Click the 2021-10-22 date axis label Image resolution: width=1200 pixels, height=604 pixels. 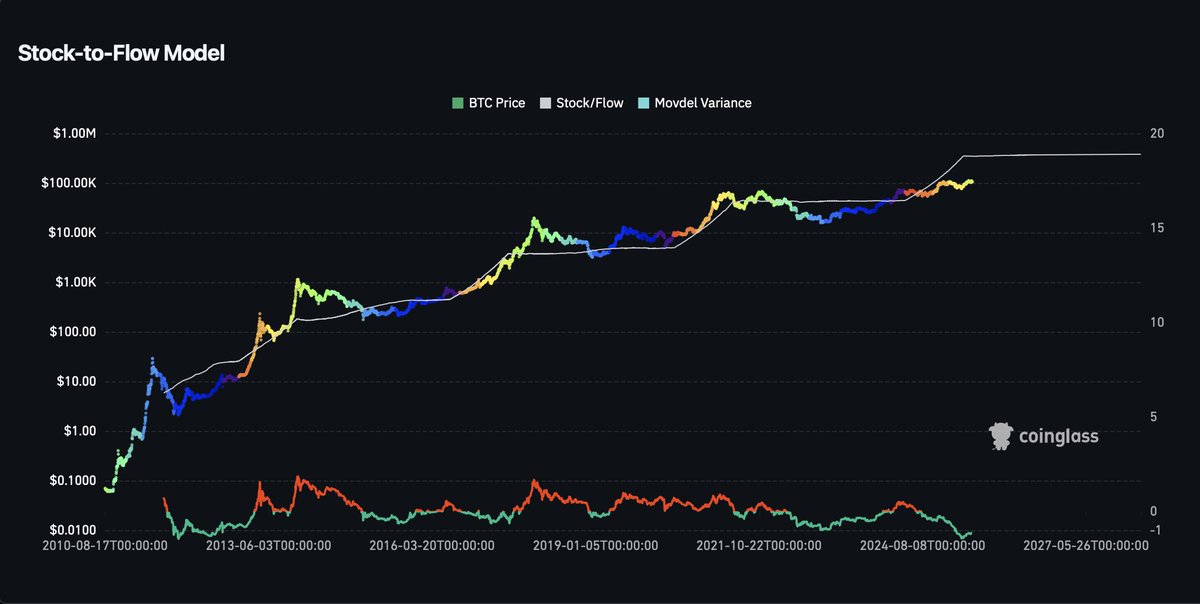(759, 546)
